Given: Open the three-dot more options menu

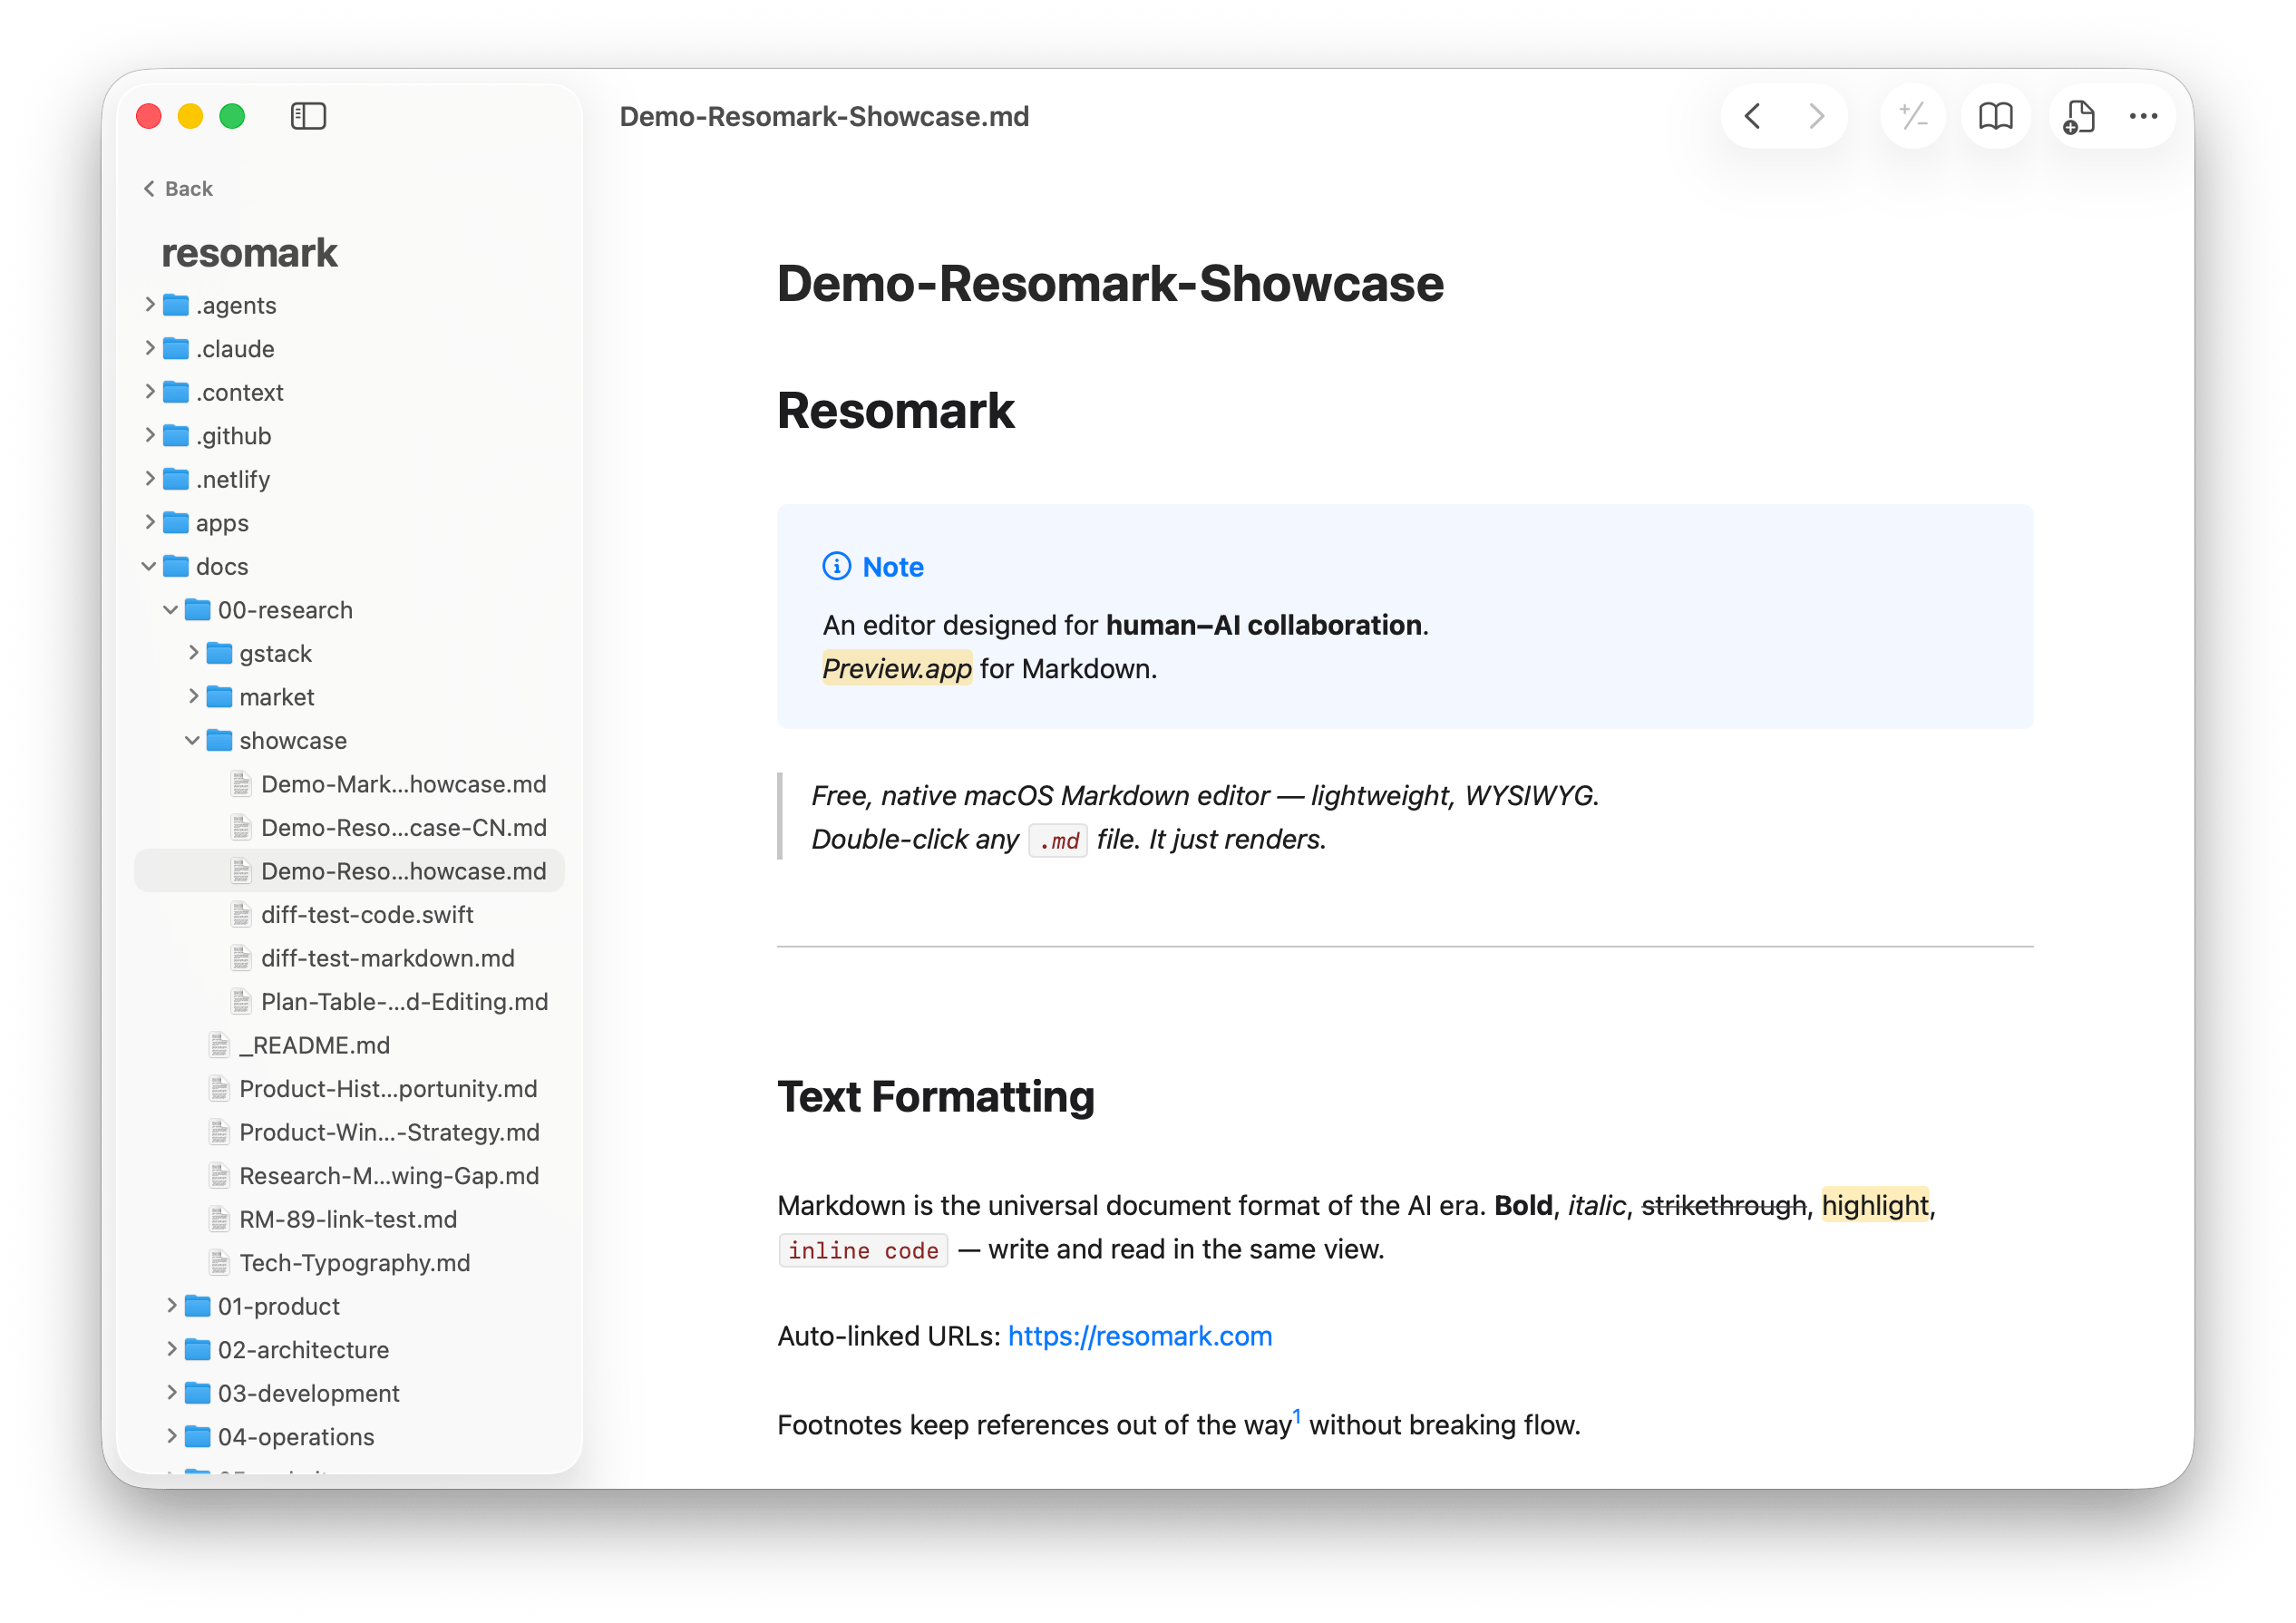Looking at the screenshot, I should 2143,116.
